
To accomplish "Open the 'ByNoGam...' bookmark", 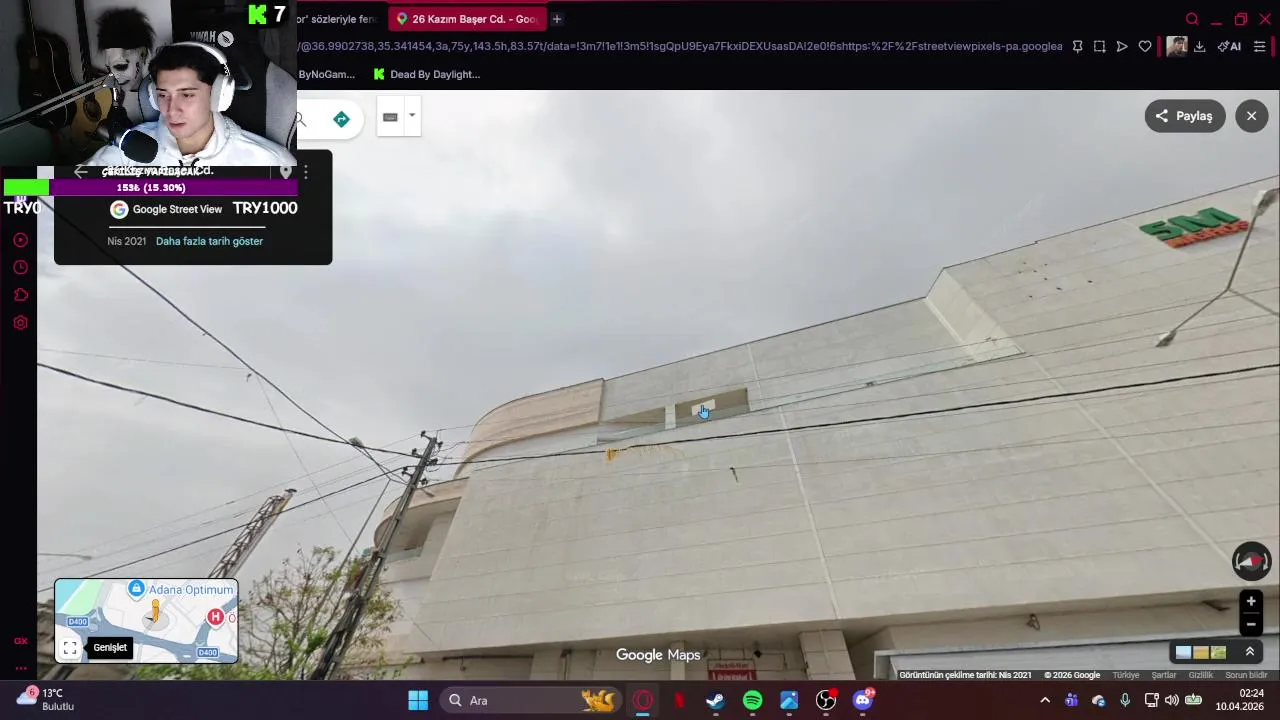I will click(x=326, y=74).
